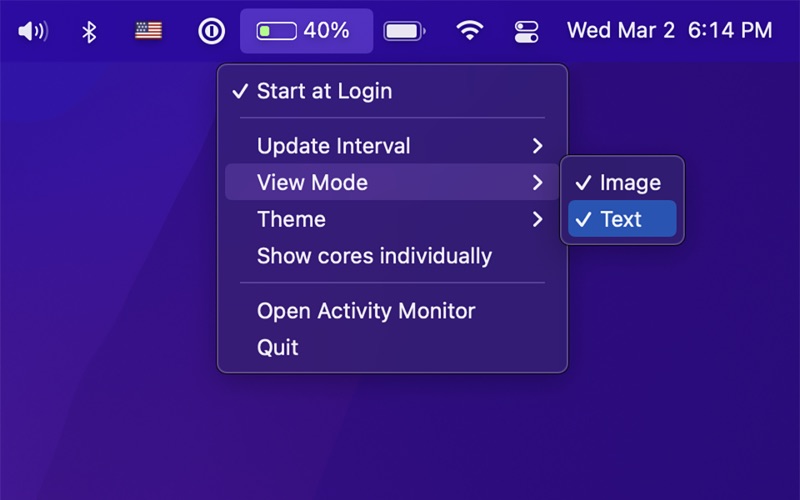Toggle Image view mode checkmark

point(622,183)
